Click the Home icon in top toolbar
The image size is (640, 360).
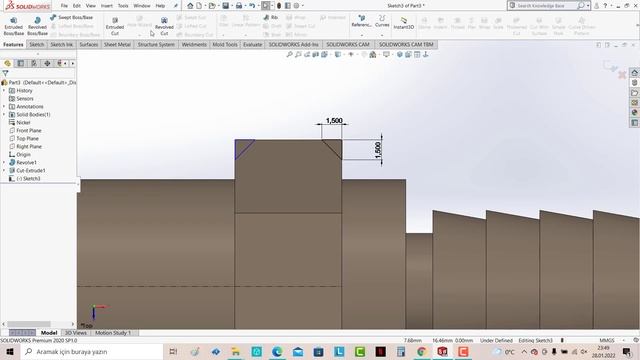point(190,6)
